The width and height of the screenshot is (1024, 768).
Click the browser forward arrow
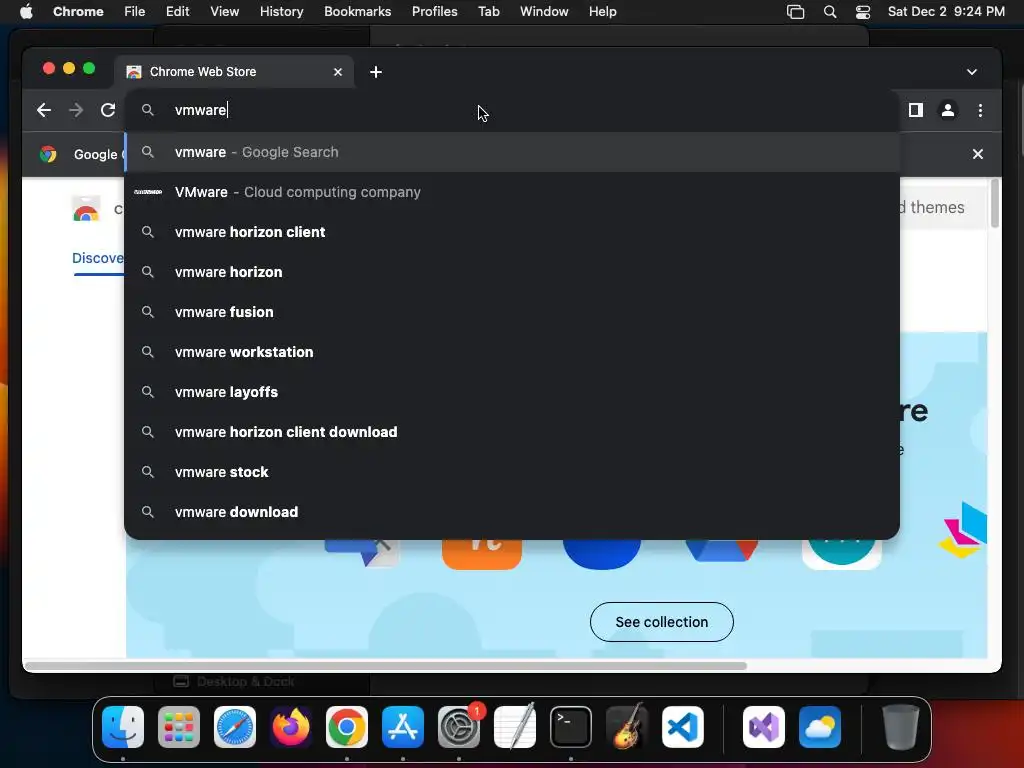point(76,110)
